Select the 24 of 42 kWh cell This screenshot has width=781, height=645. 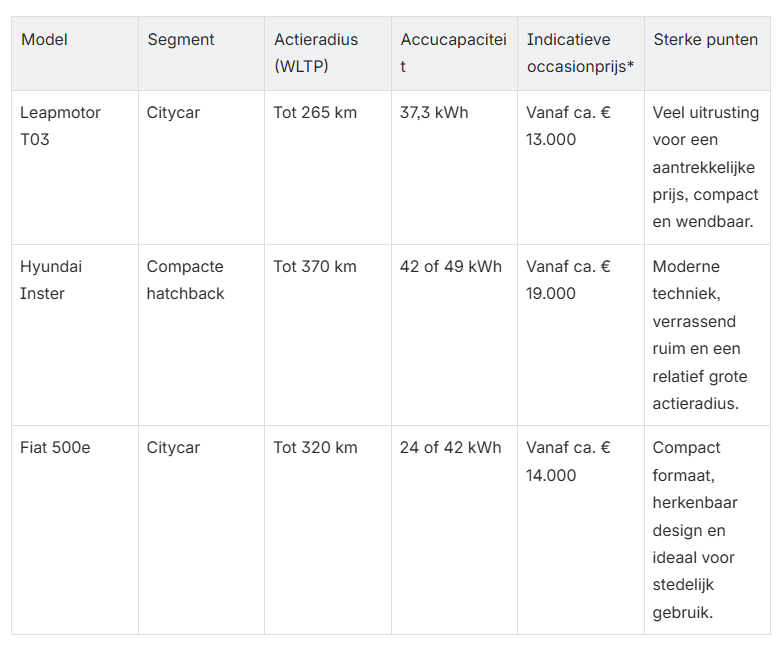click(454, 530)
